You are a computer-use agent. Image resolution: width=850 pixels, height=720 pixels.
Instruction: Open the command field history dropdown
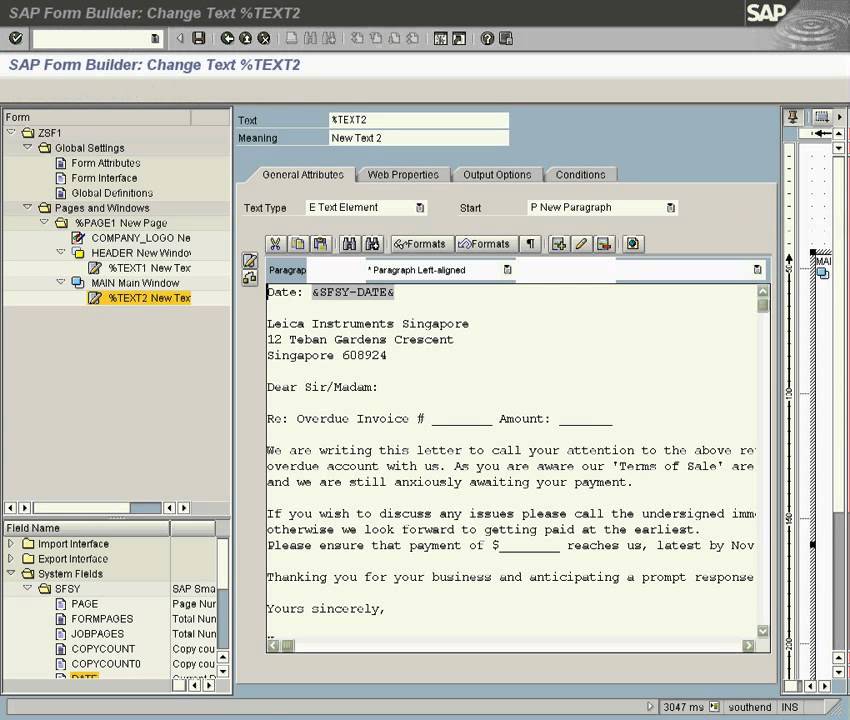point(155,38)
